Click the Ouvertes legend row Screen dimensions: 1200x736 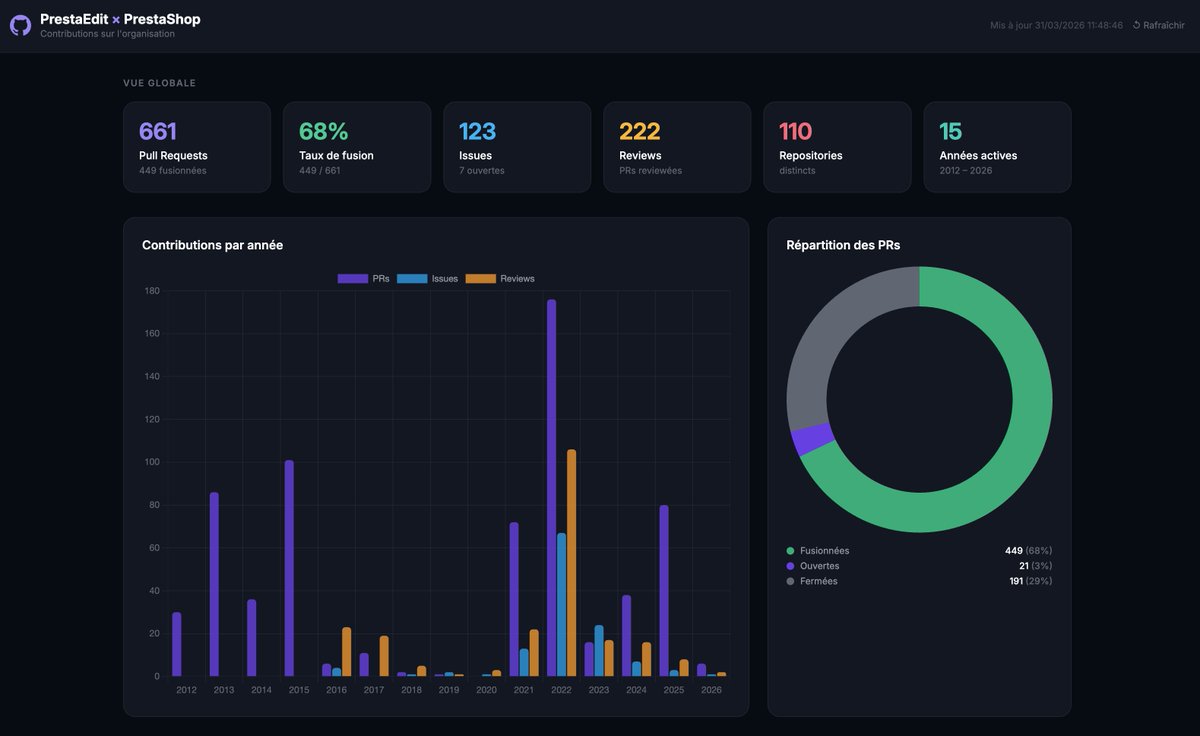click(x=919, y=566)
